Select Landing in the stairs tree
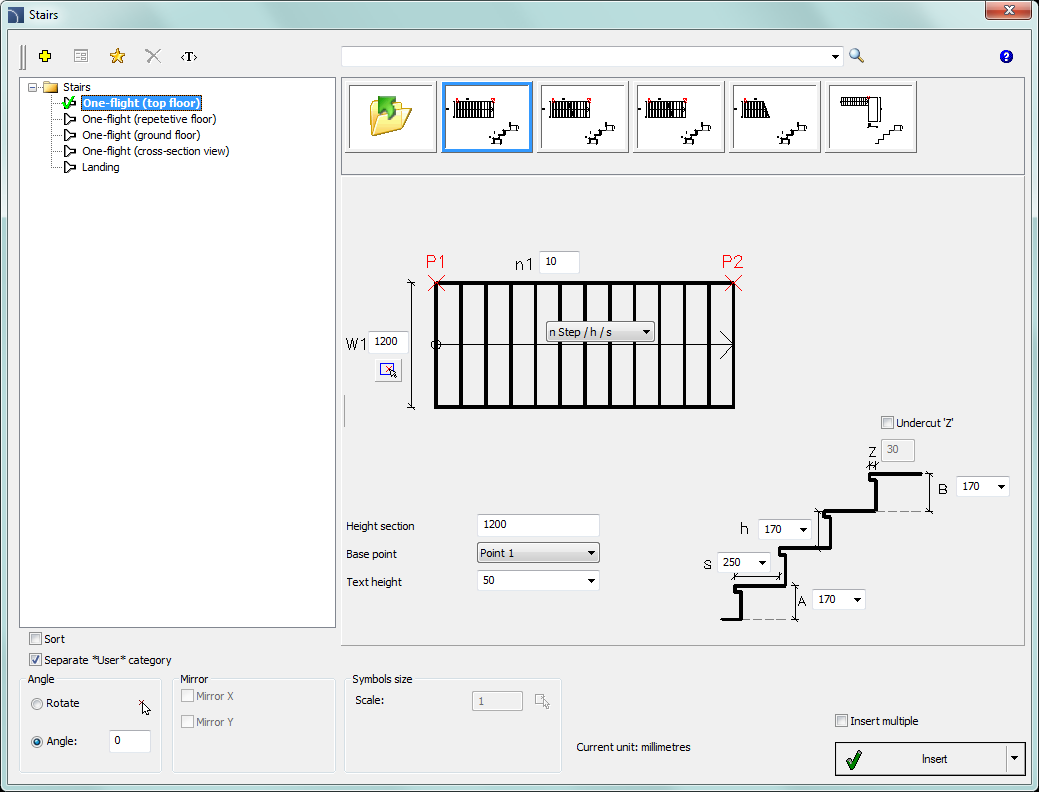The width and height of the screenshot is (1039, 792). [x=101, y=167]
